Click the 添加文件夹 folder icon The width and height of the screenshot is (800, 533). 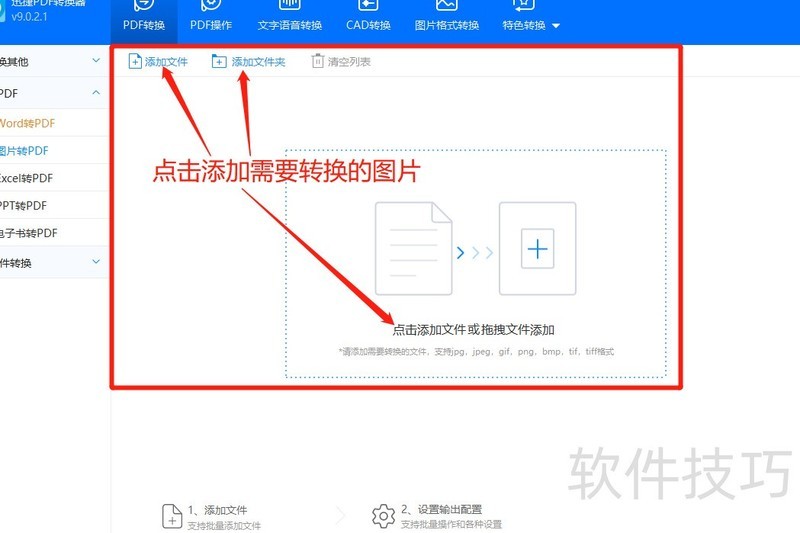tap(219, 62)
